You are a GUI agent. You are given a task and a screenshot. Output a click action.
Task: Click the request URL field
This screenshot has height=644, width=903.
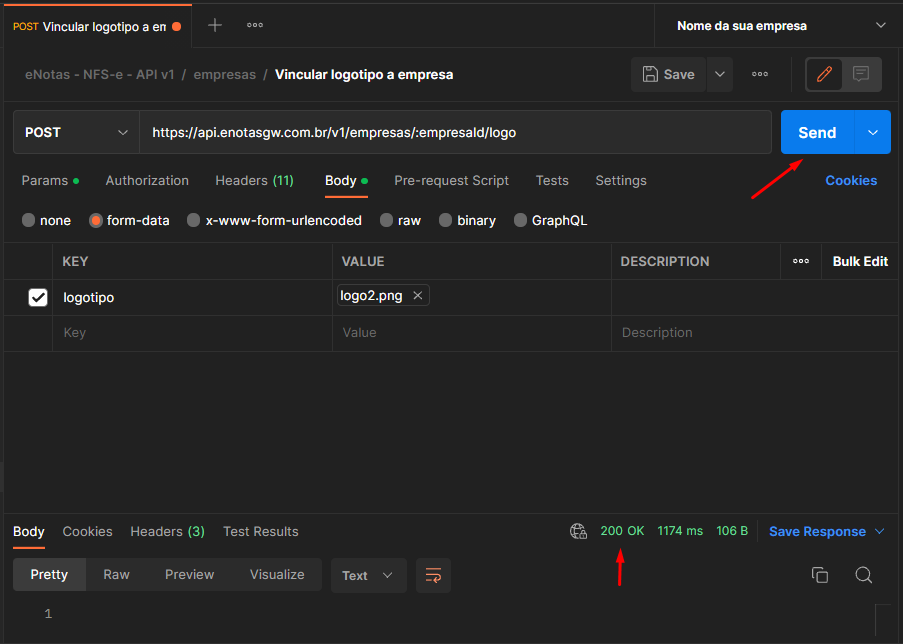[455, 132]
